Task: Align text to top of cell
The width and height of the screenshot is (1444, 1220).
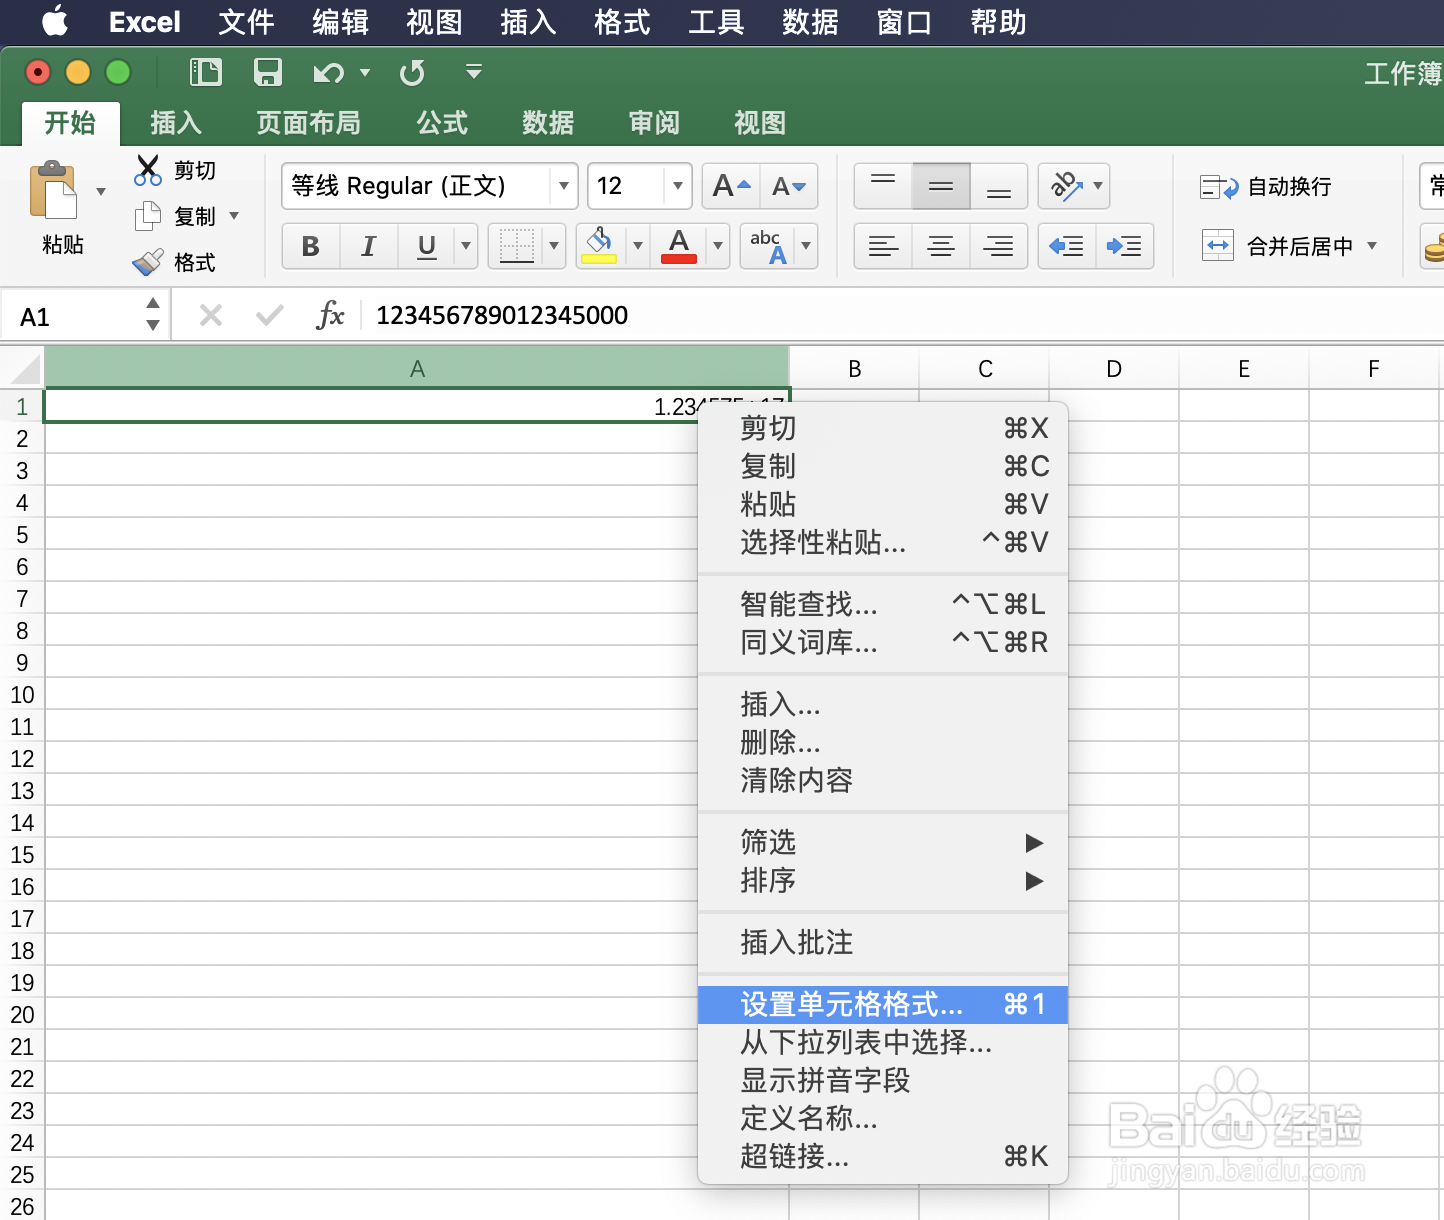Action: click(883, 186)
